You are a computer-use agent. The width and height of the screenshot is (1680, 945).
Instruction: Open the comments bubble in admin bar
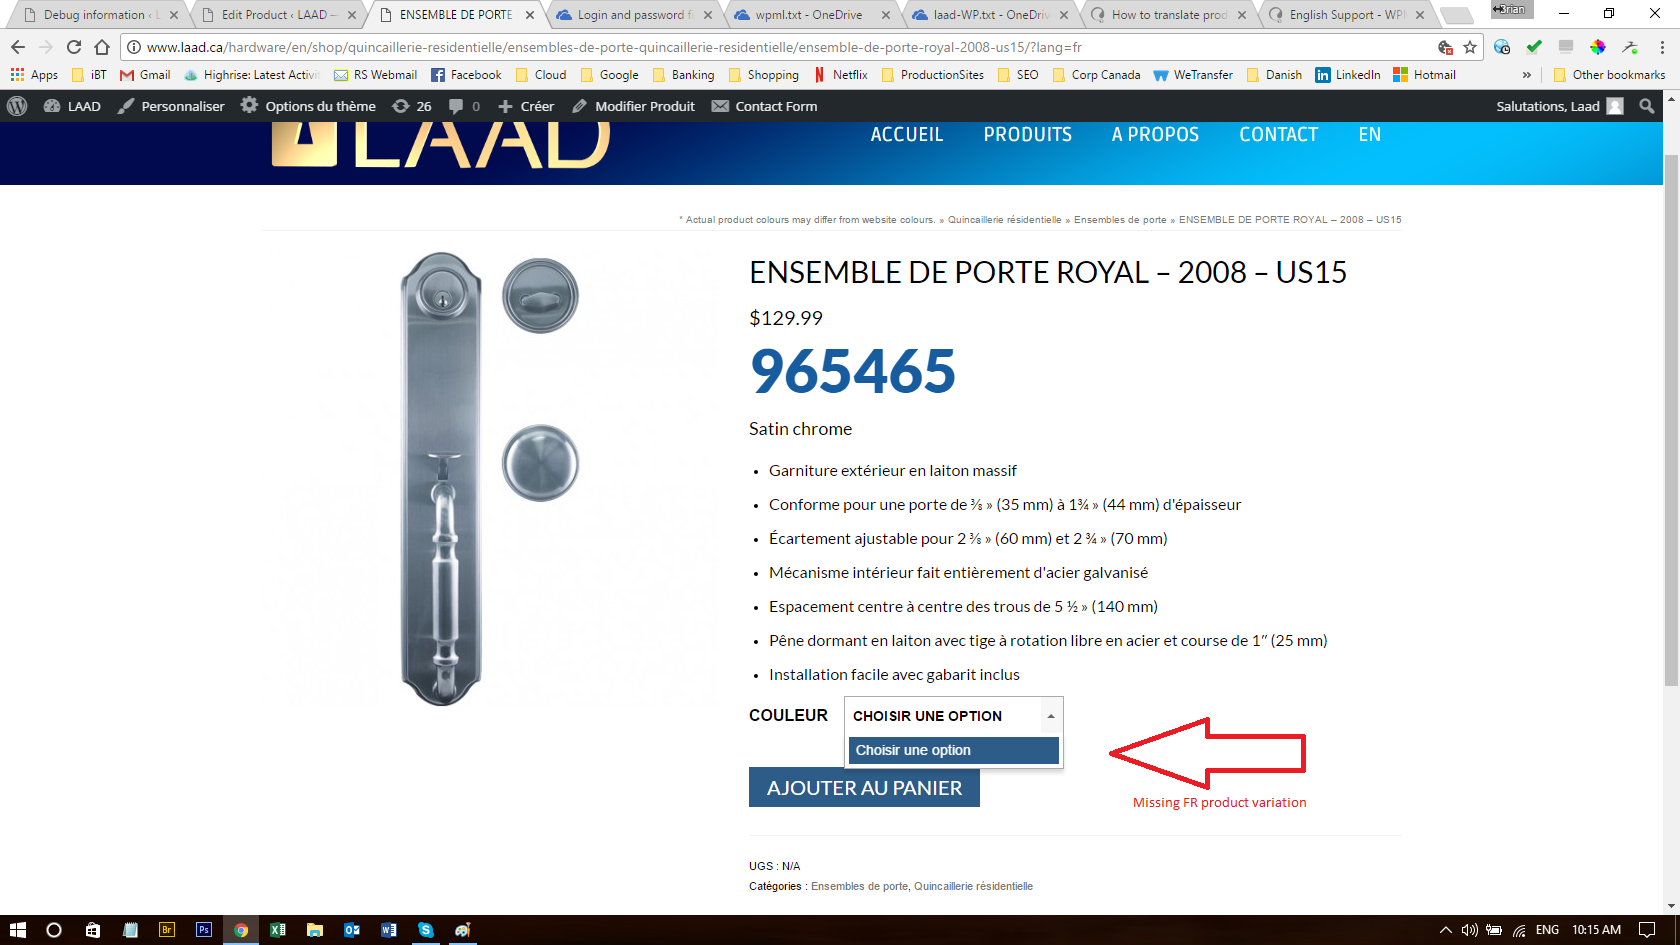[463, 106]
